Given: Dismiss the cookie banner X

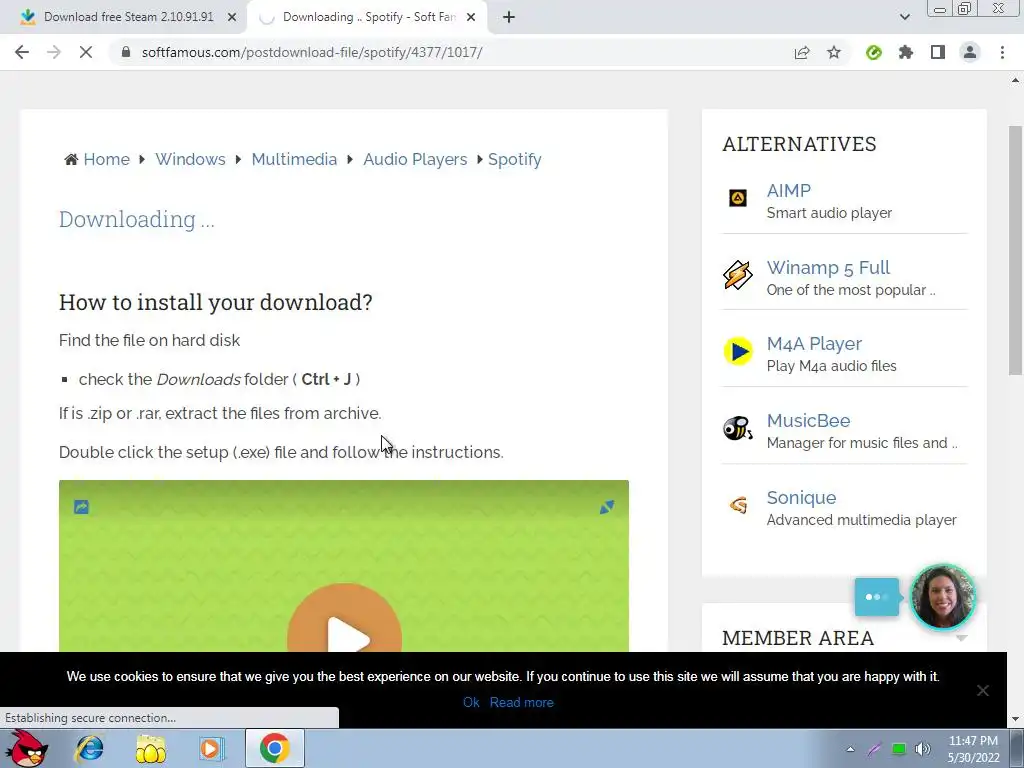Looking at the screenshot, I should pos(982,690).
